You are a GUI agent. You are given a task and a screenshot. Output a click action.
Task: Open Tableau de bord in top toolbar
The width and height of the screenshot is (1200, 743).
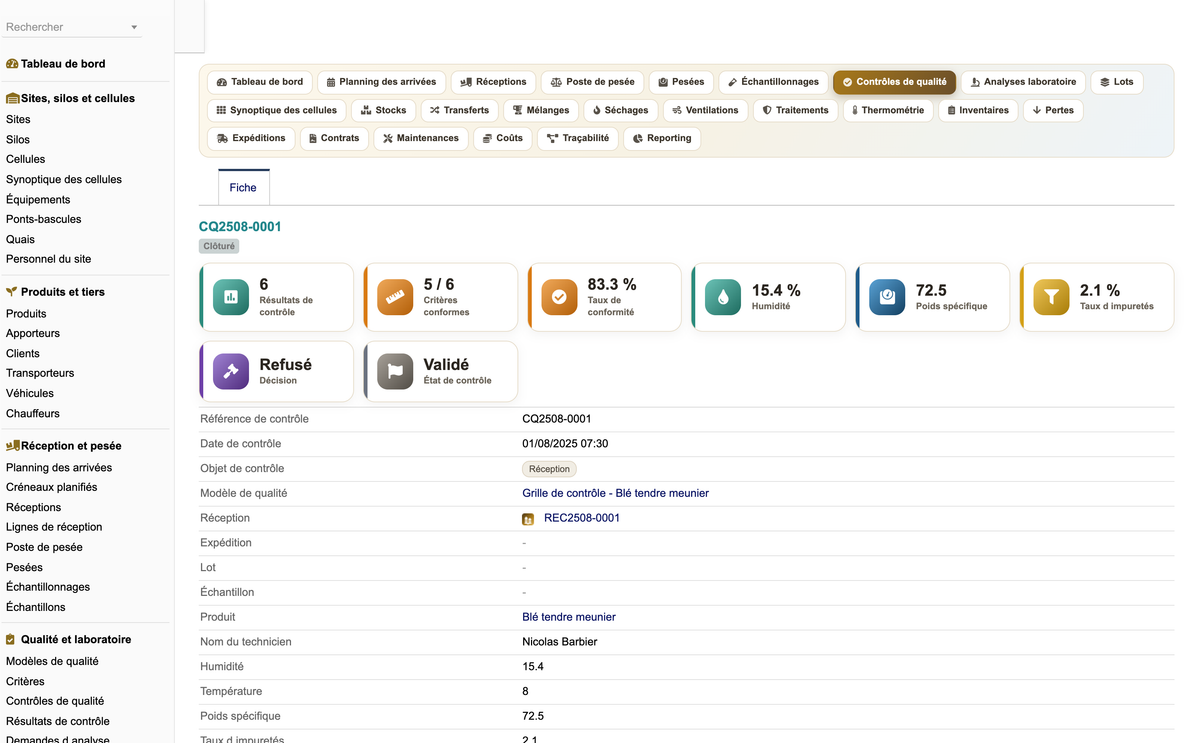(260, 82)
